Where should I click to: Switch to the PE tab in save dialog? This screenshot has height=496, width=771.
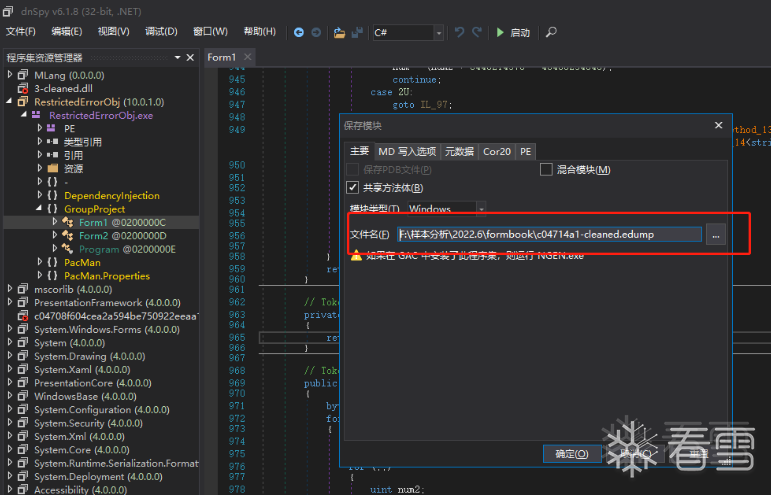526,151
